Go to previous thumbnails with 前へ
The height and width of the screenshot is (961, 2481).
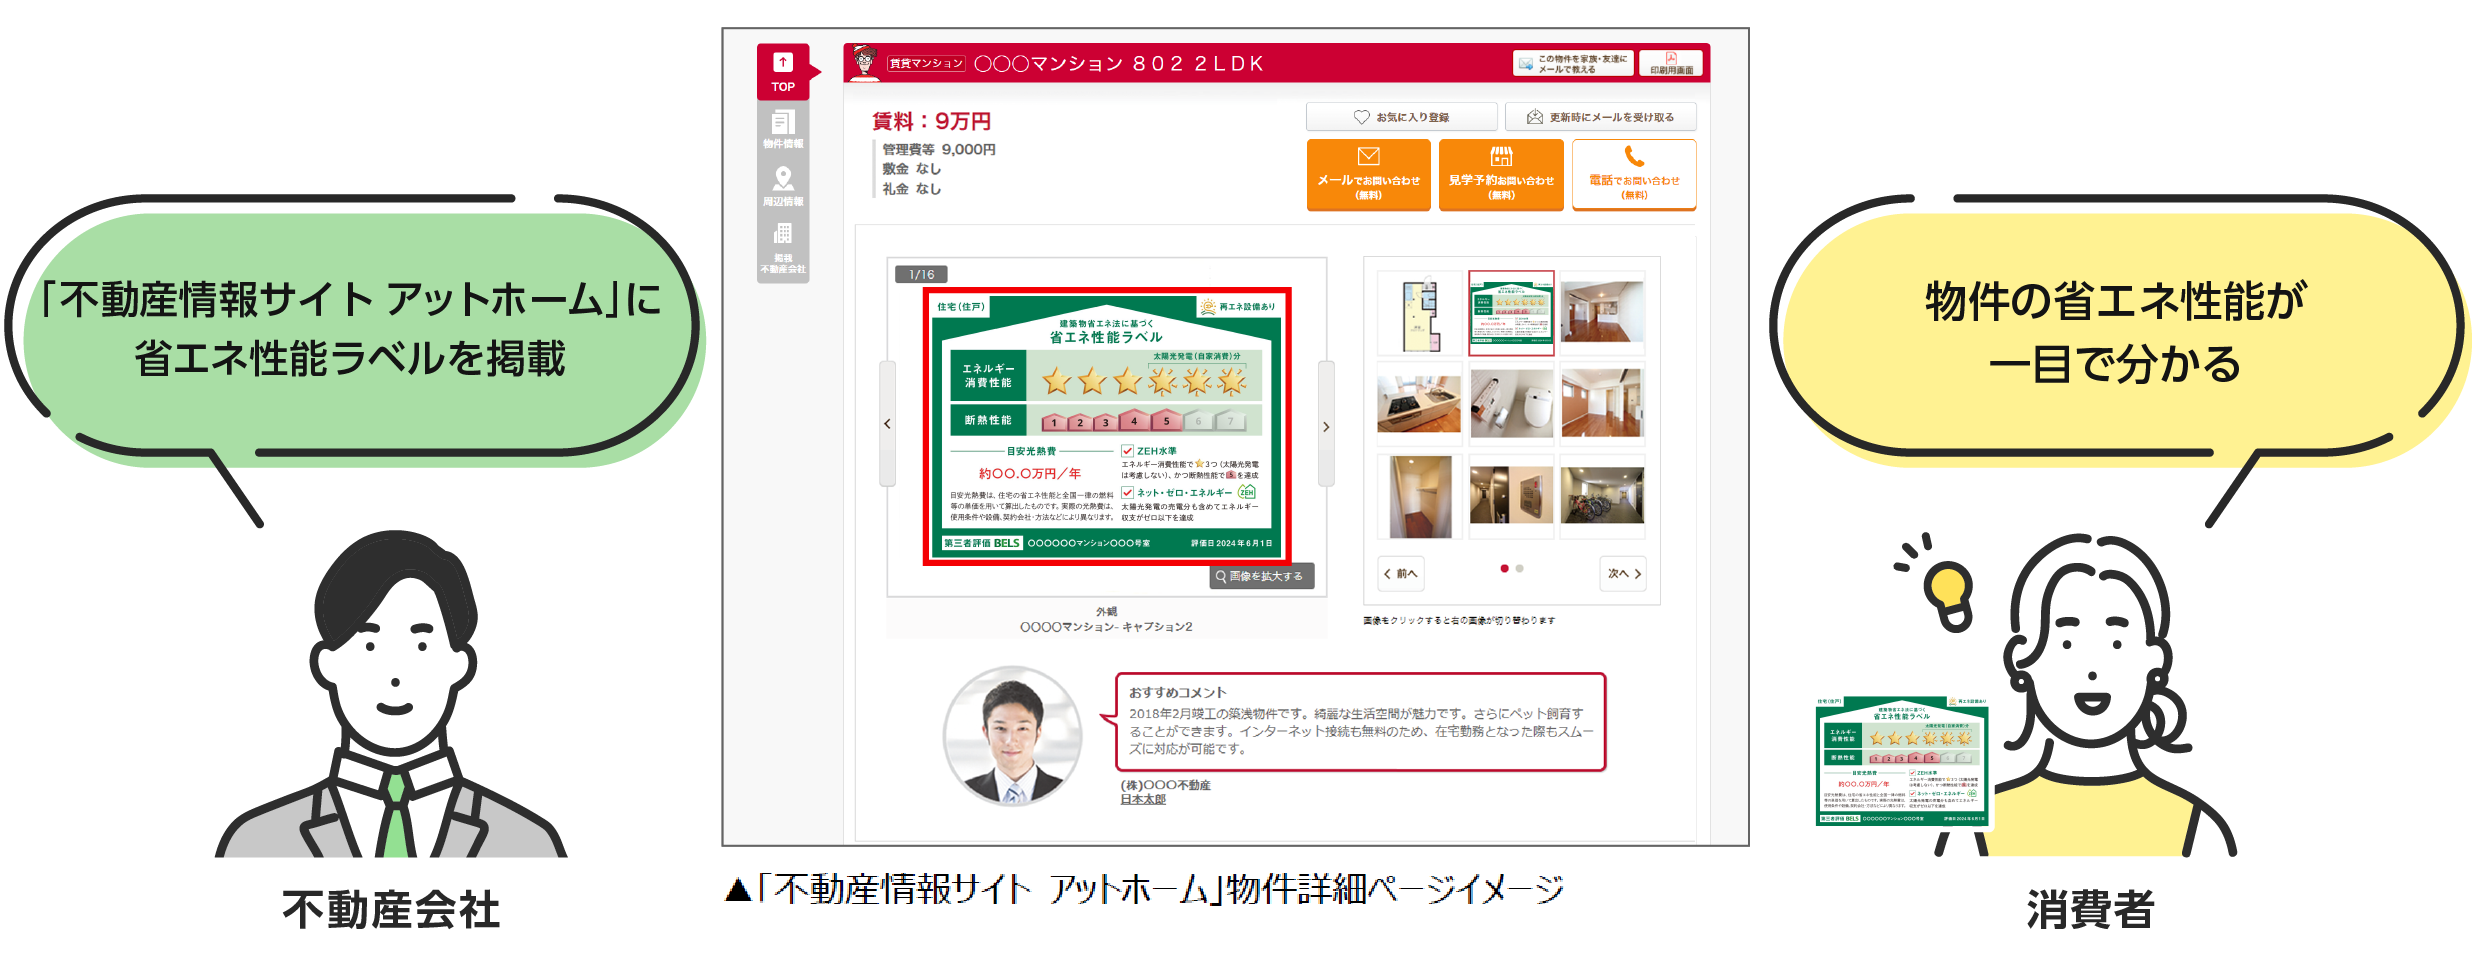click(1401, 573)
